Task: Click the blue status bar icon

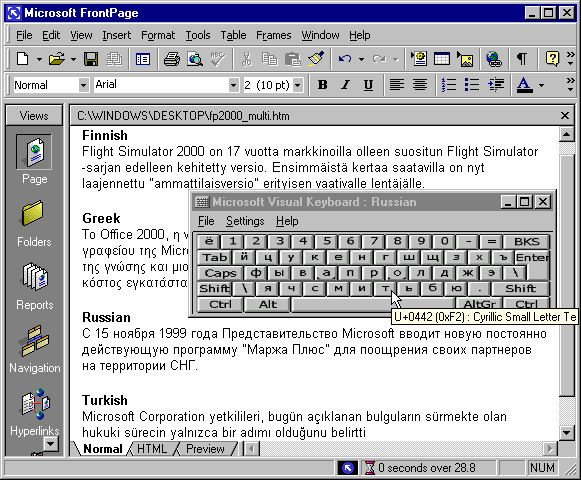Action: click(348, 468)
